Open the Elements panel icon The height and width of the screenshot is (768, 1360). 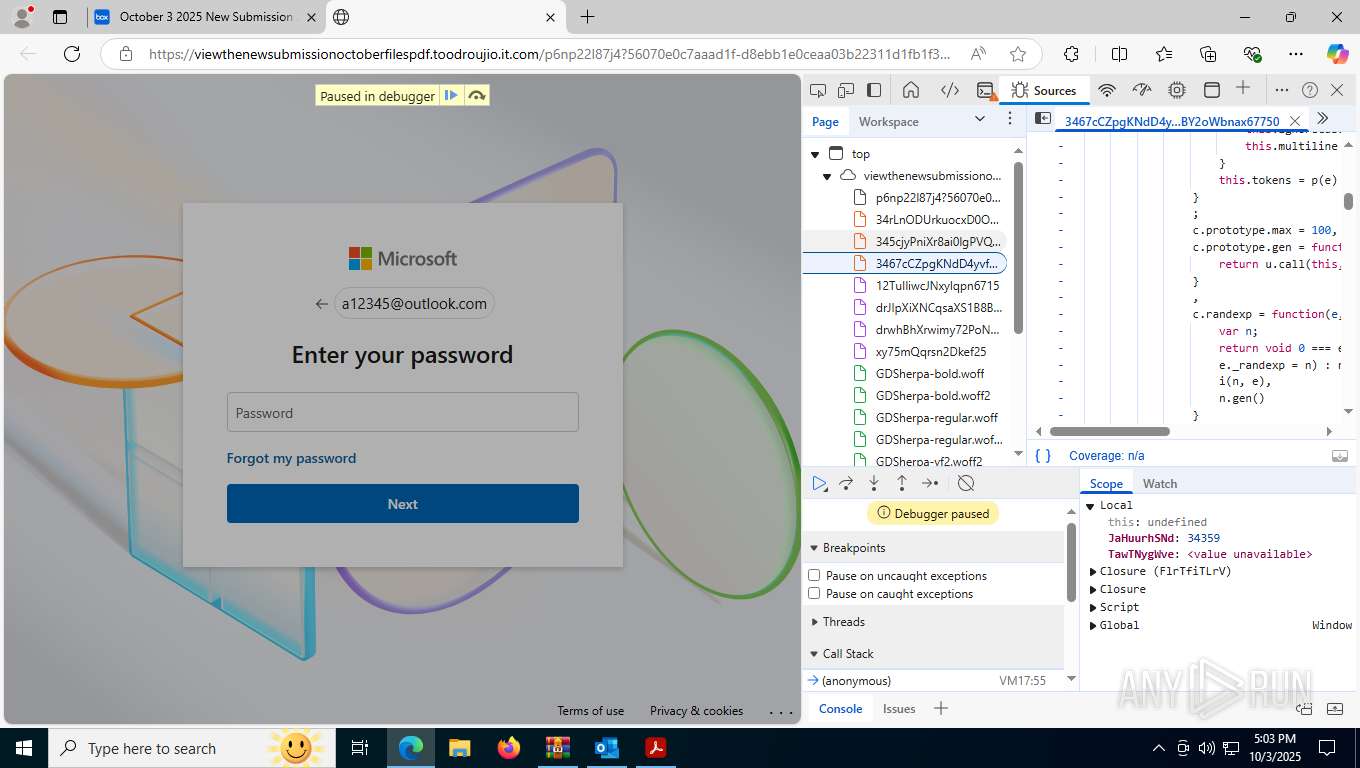point(950,90)
